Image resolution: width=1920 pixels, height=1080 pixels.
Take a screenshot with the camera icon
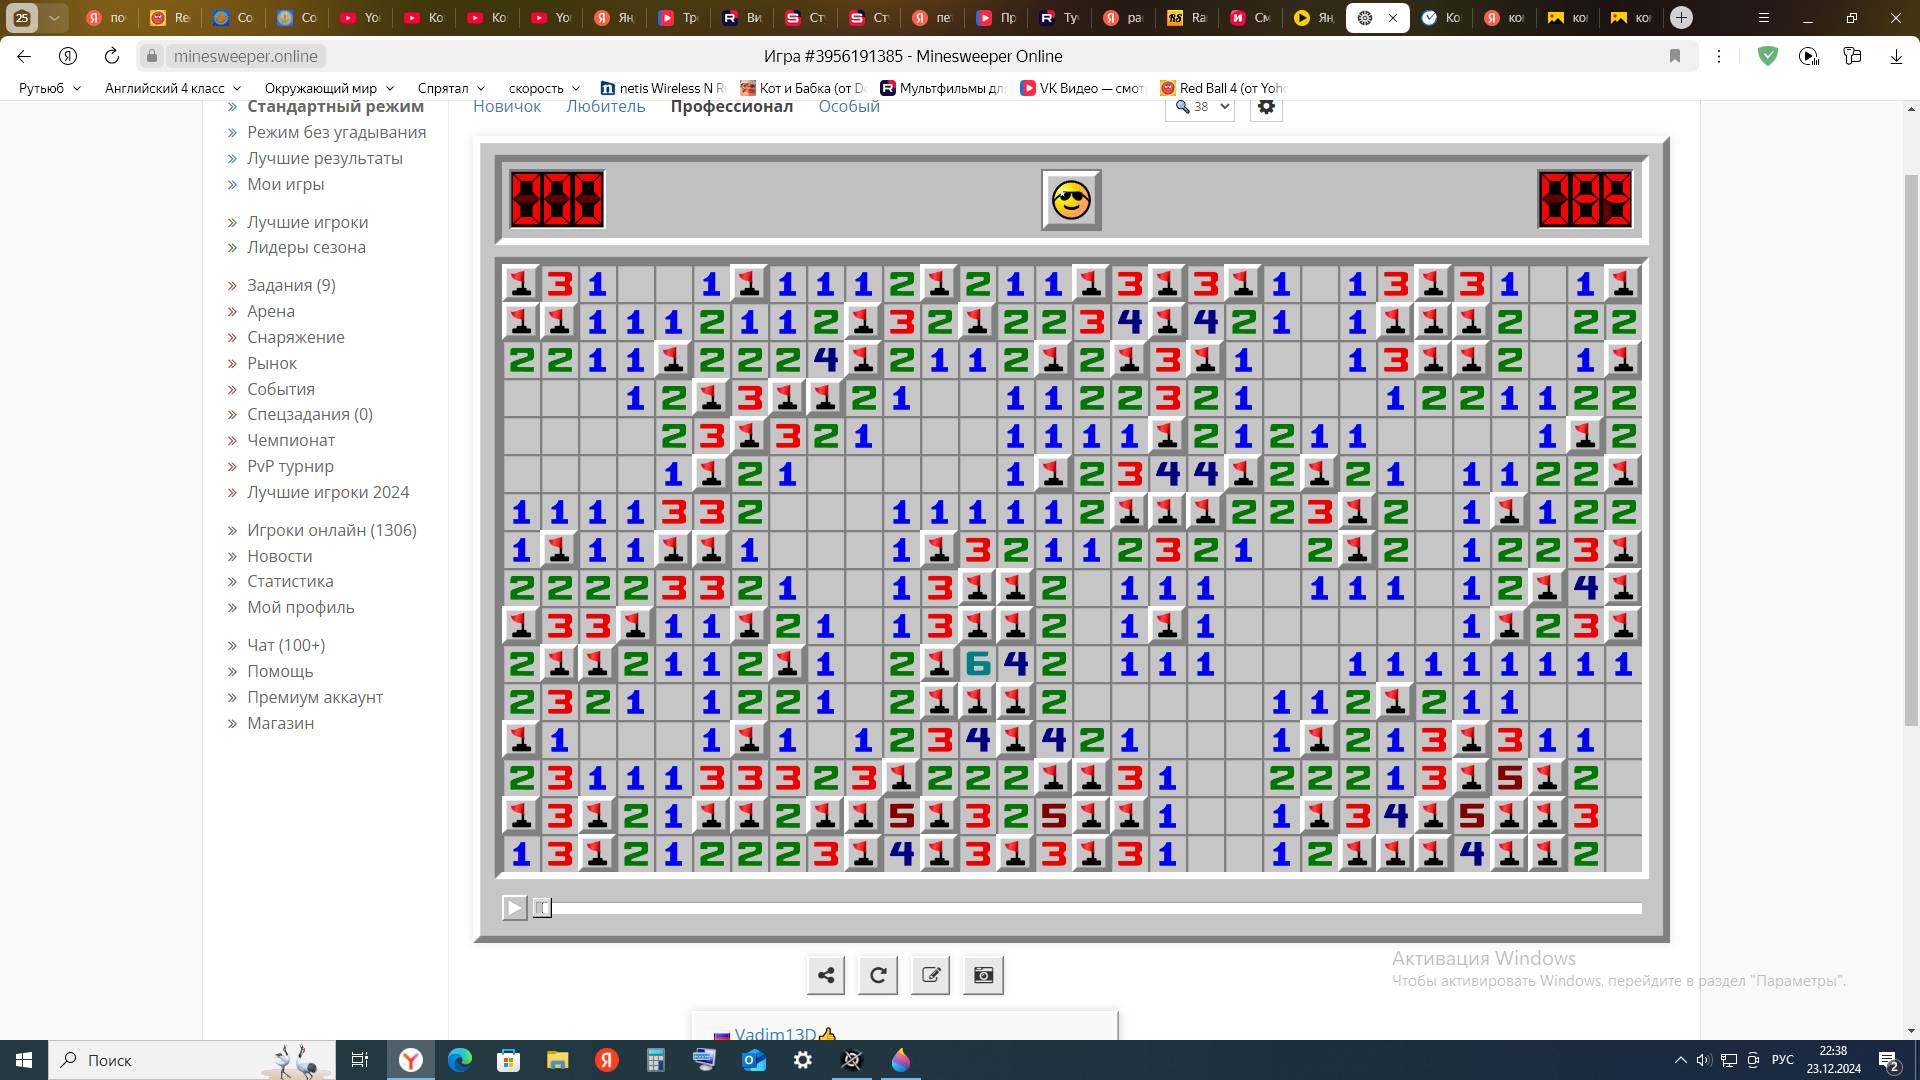pos(984,975)
